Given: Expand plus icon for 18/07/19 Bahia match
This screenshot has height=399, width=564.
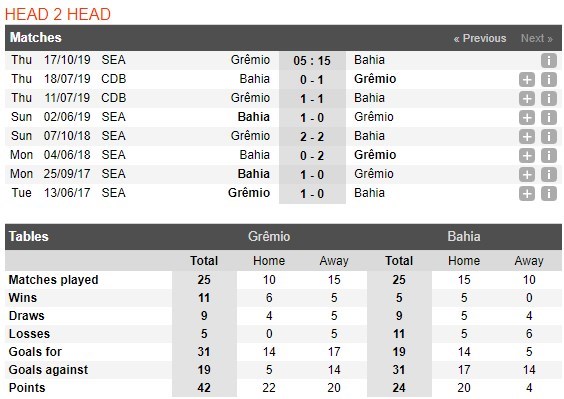Looking at the screenshot, I should tap(527, 80).
